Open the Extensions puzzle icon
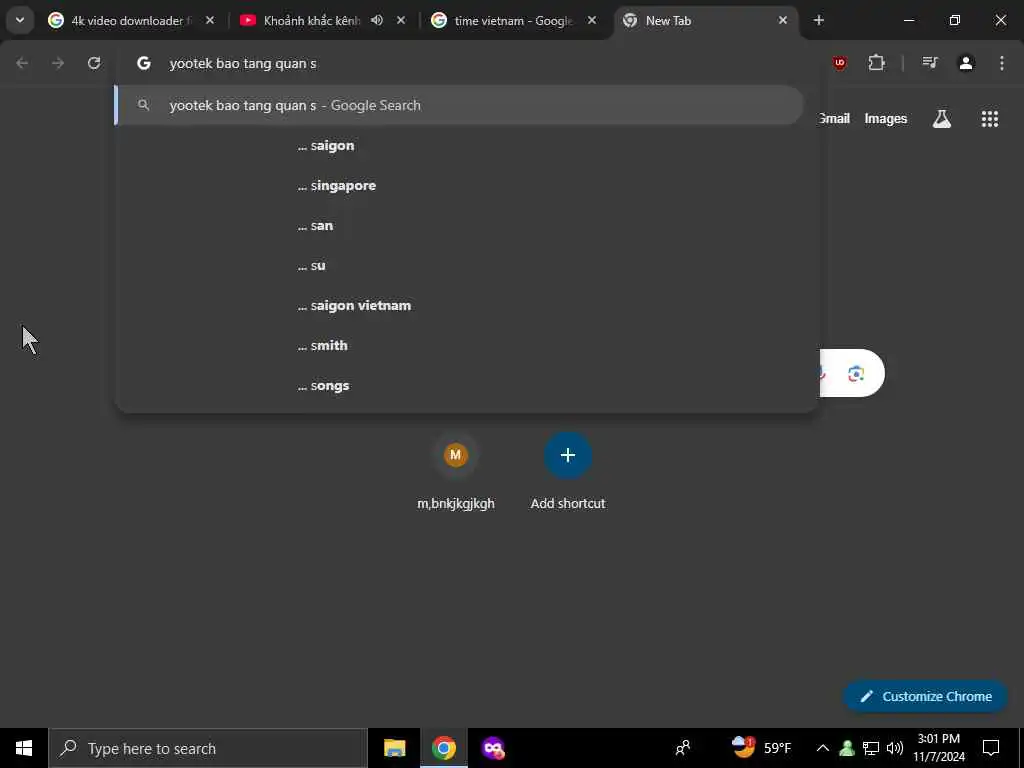Screen dimensions: 1024x768 pos(876,63)
